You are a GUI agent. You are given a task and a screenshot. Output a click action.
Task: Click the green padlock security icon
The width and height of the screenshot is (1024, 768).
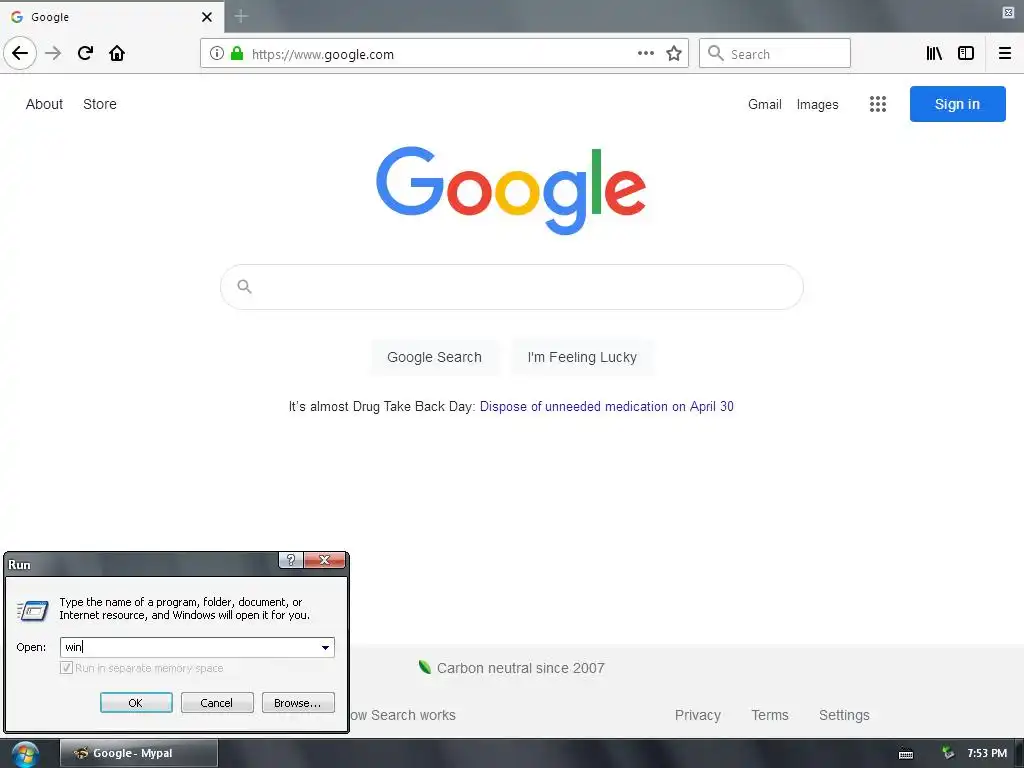point(237,54)
